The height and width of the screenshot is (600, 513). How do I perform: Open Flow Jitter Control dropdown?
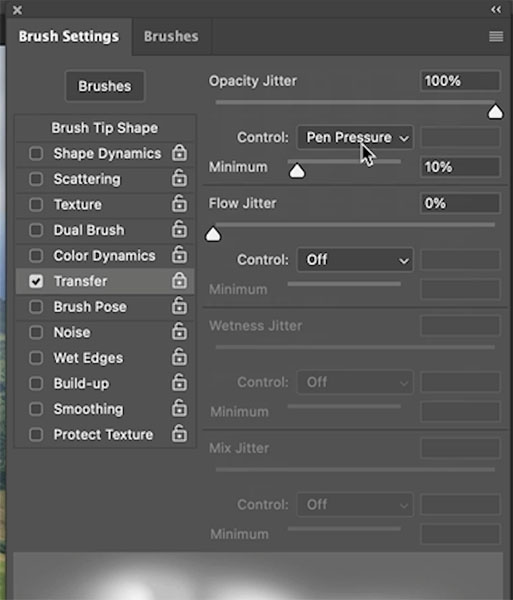[355, 260]
